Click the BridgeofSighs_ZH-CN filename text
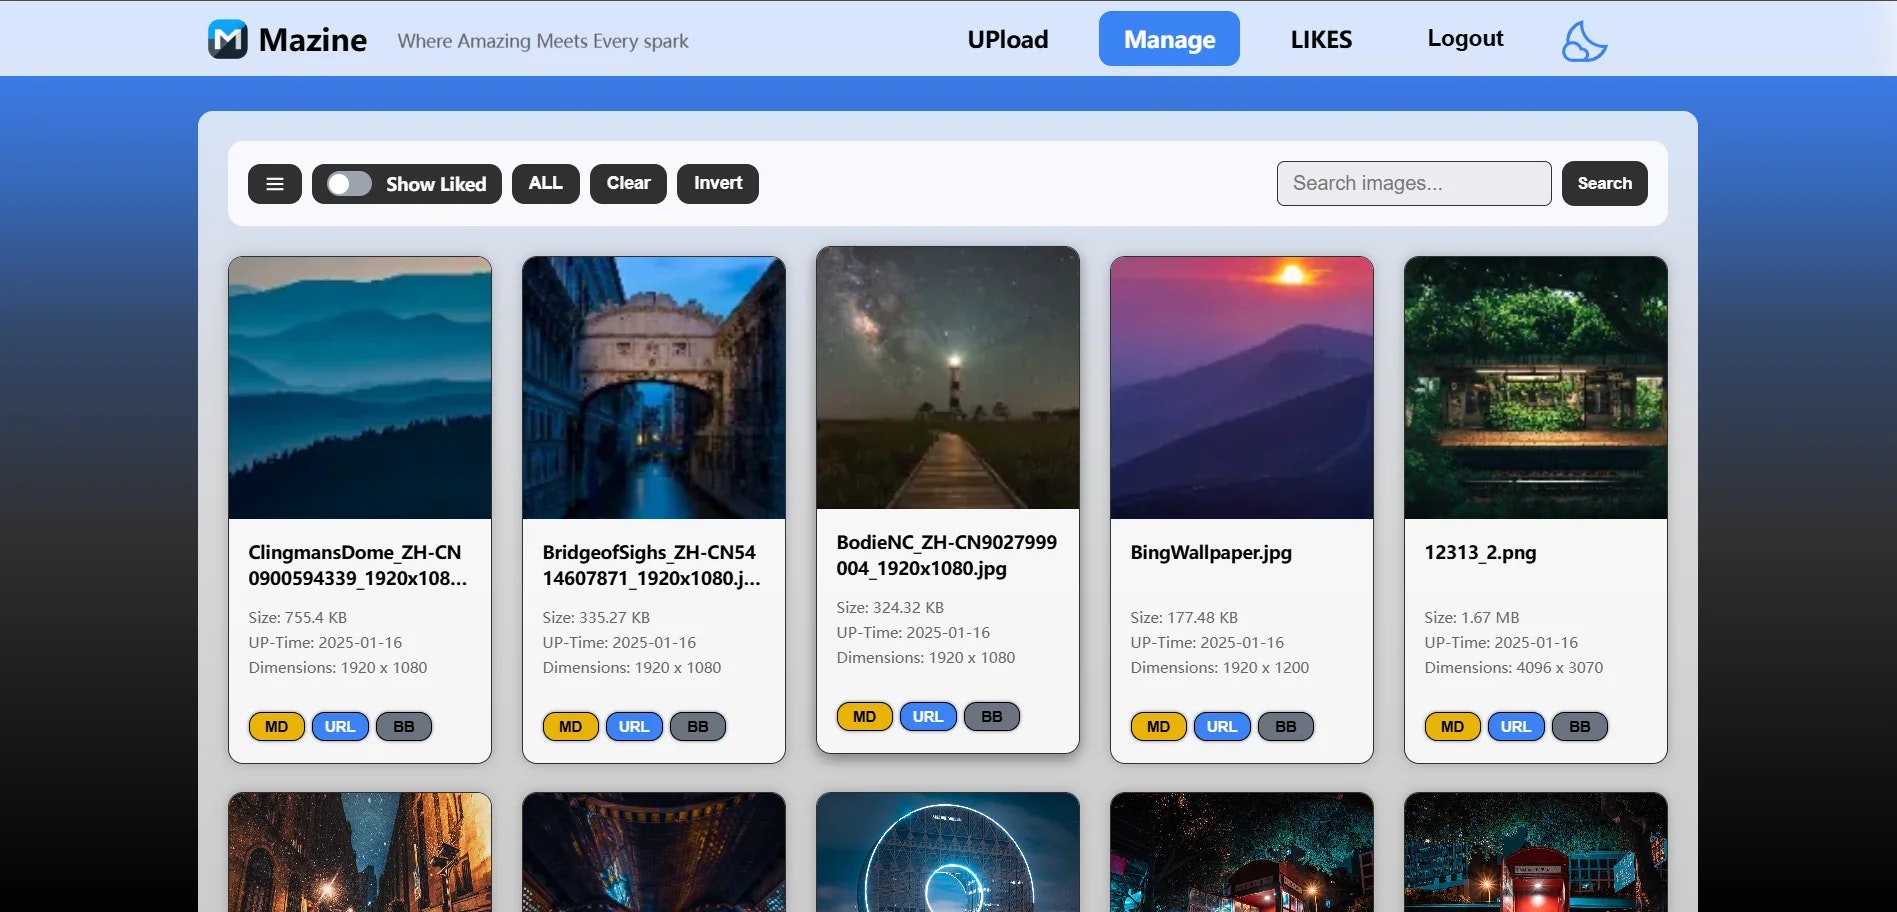This screenshot has width=1897, height=912. click(x=652, y=565)
